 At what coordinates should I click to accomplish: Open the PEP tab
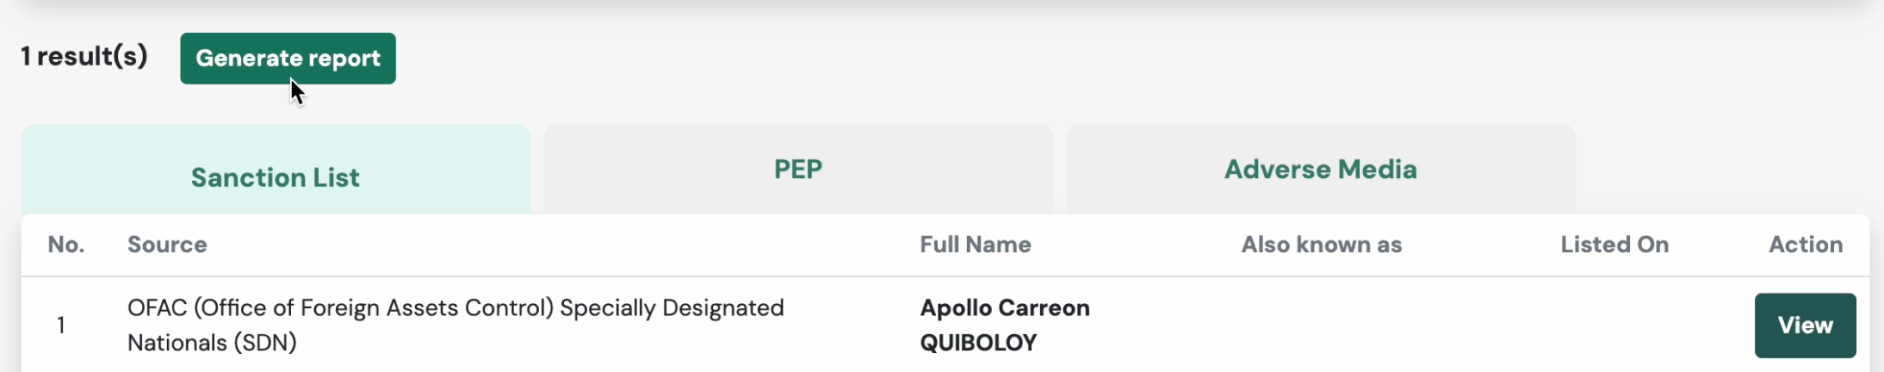coord(798,169)
